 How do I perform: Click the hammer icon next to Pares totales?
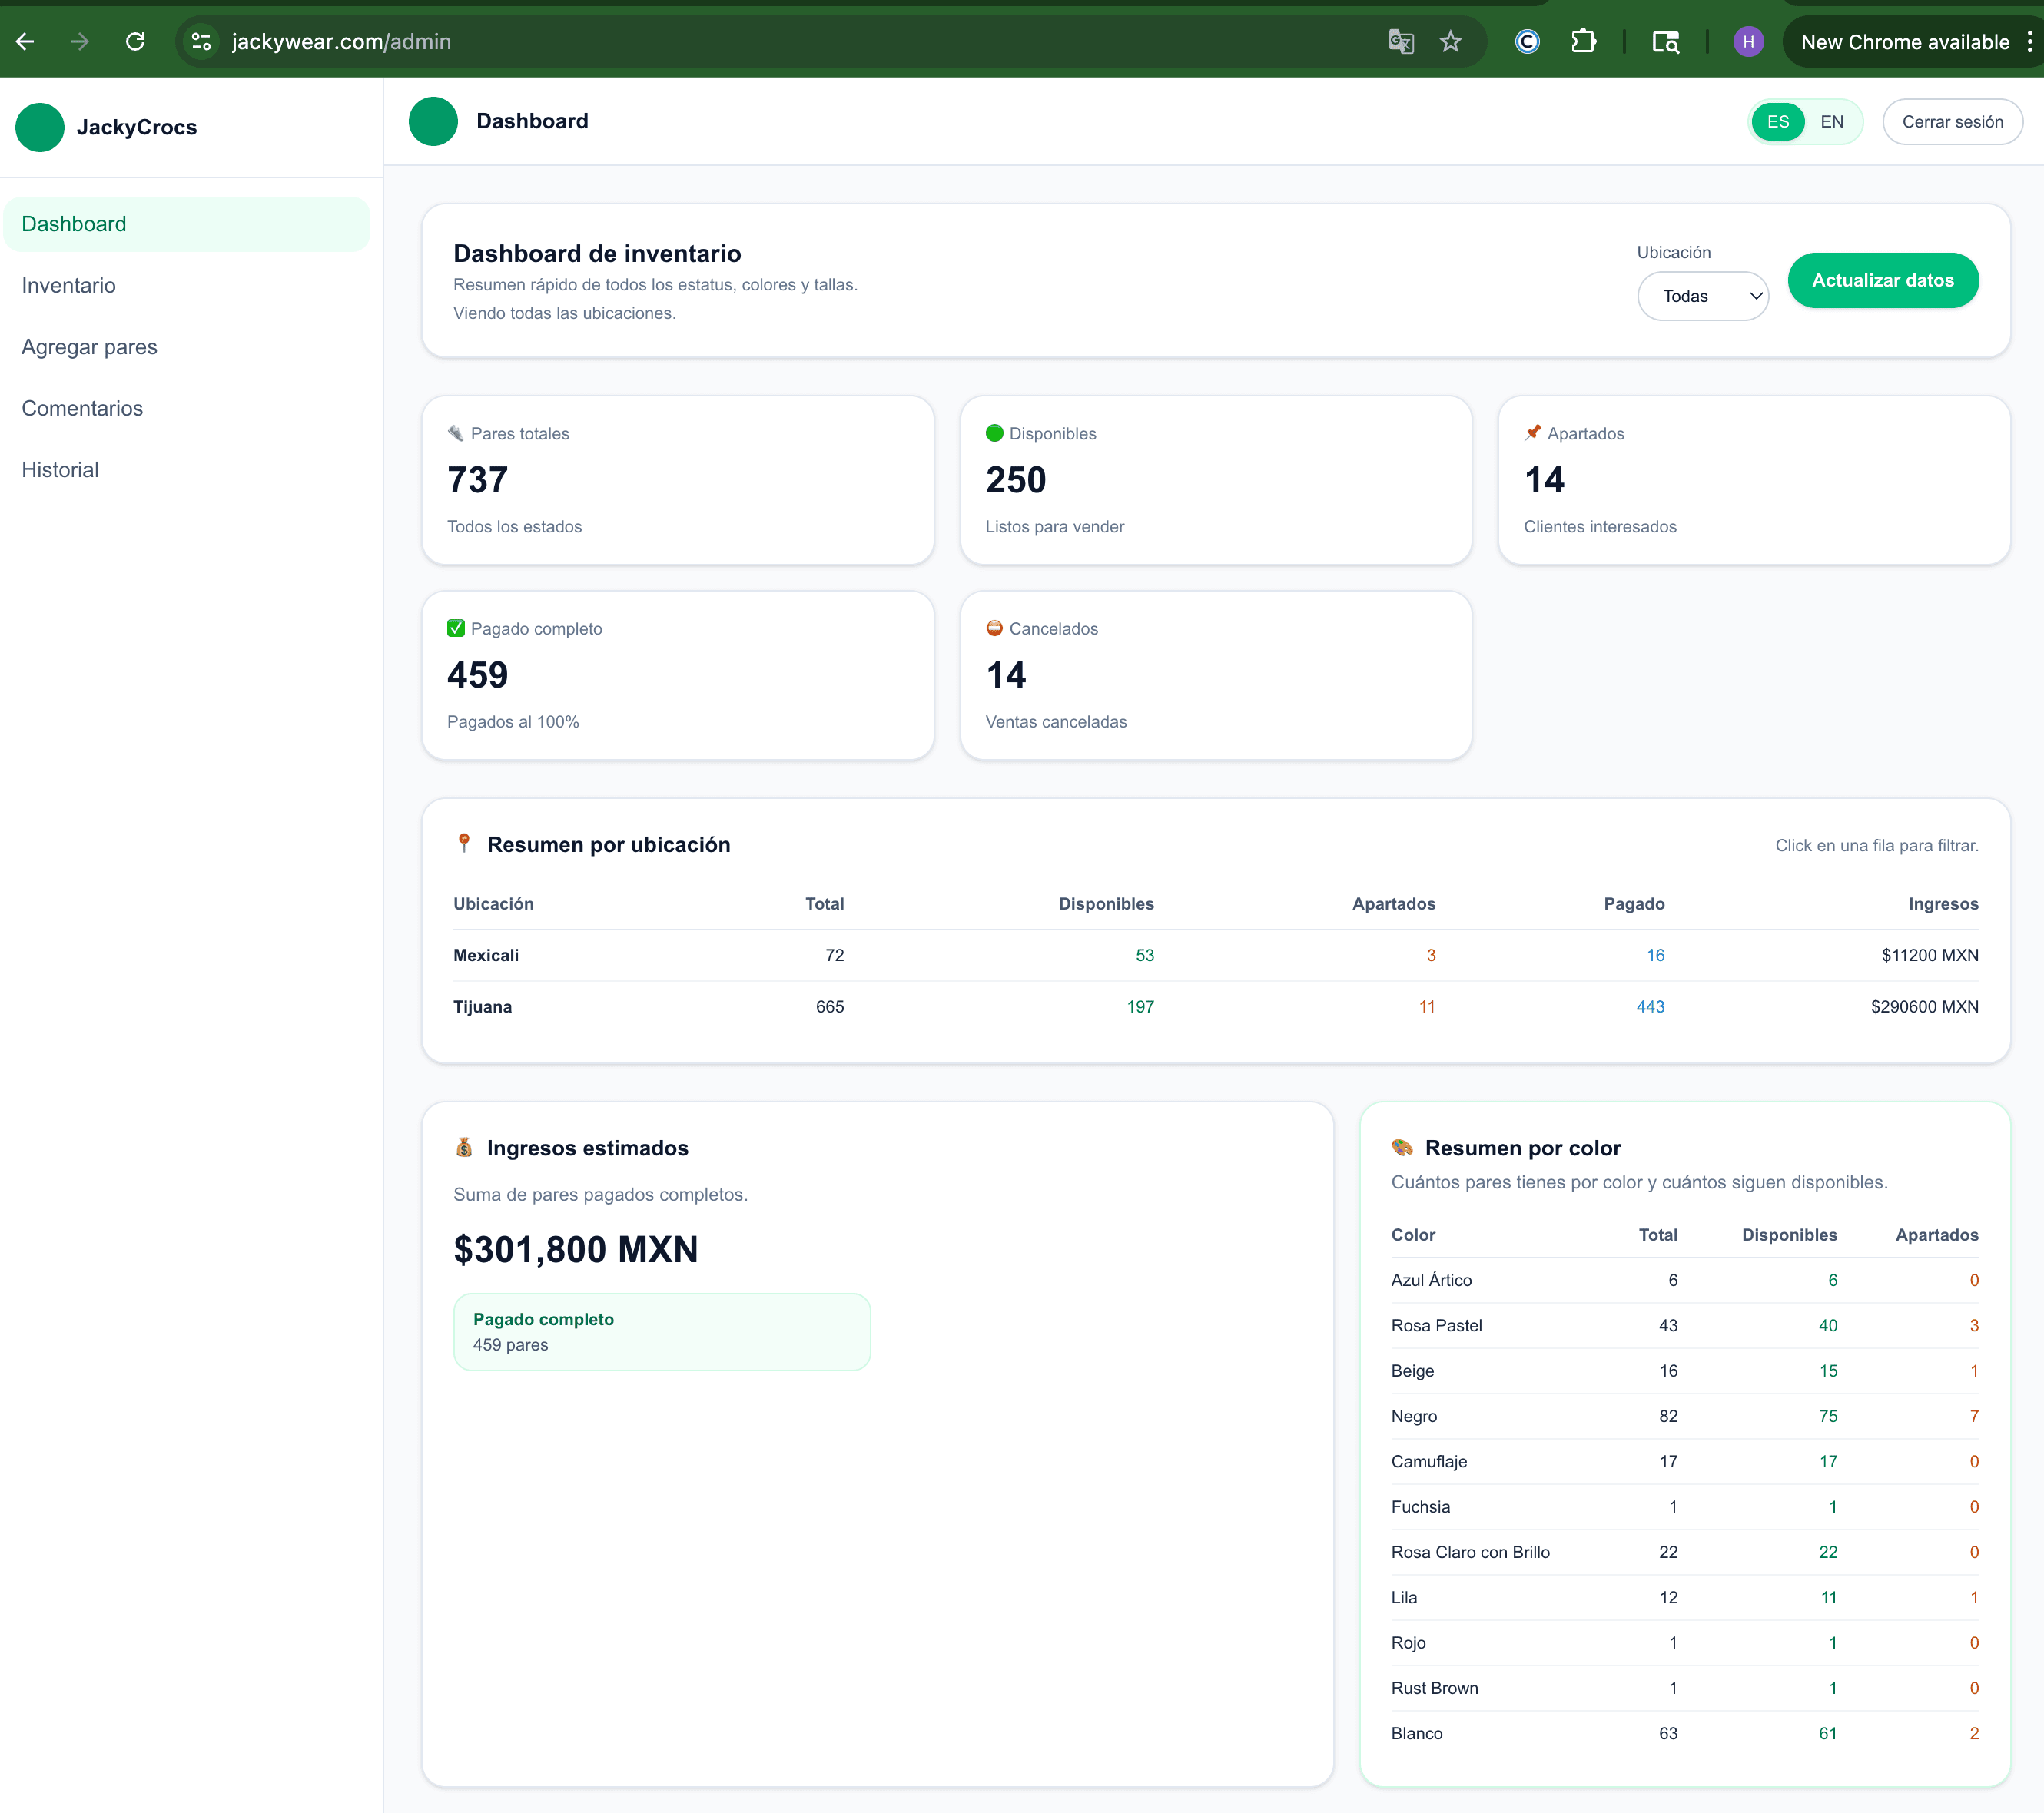pos(456,433)
